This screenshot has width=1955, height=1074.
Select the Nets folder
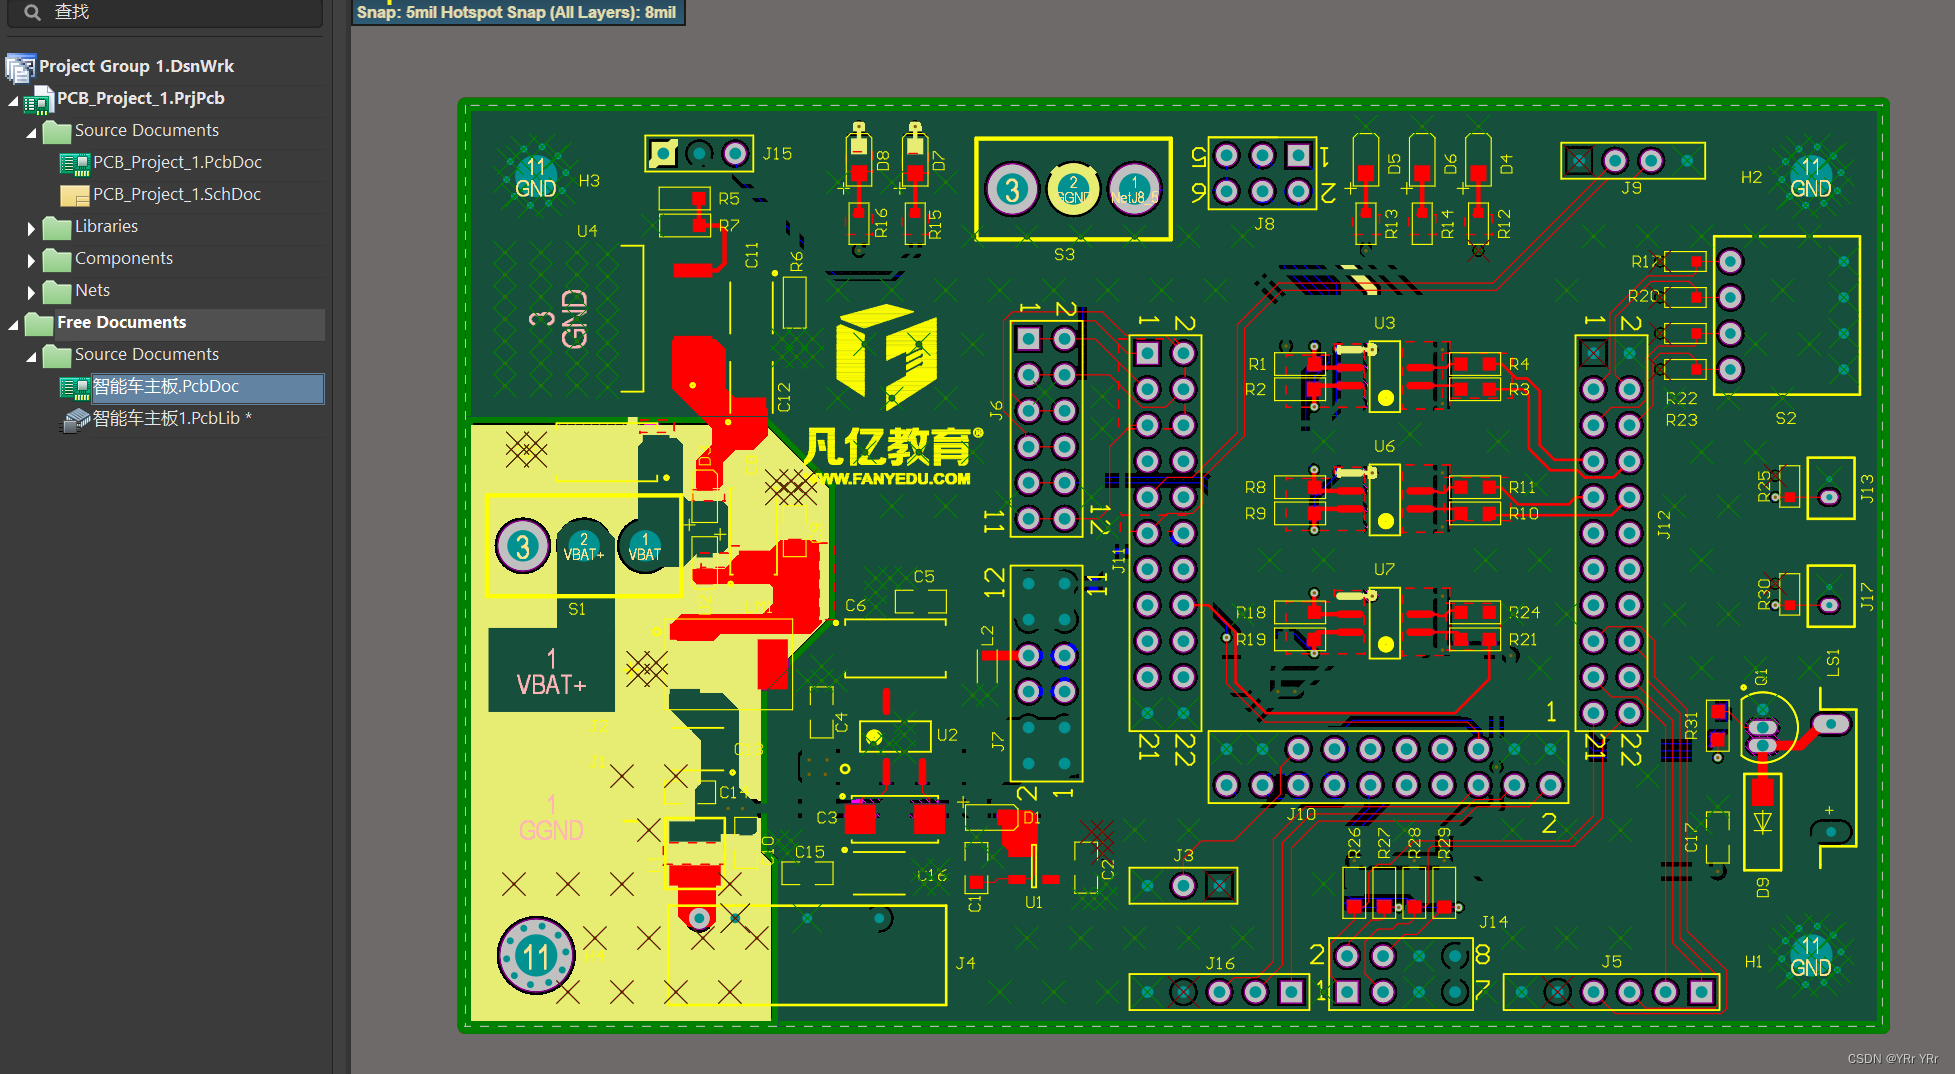(92, 290)
